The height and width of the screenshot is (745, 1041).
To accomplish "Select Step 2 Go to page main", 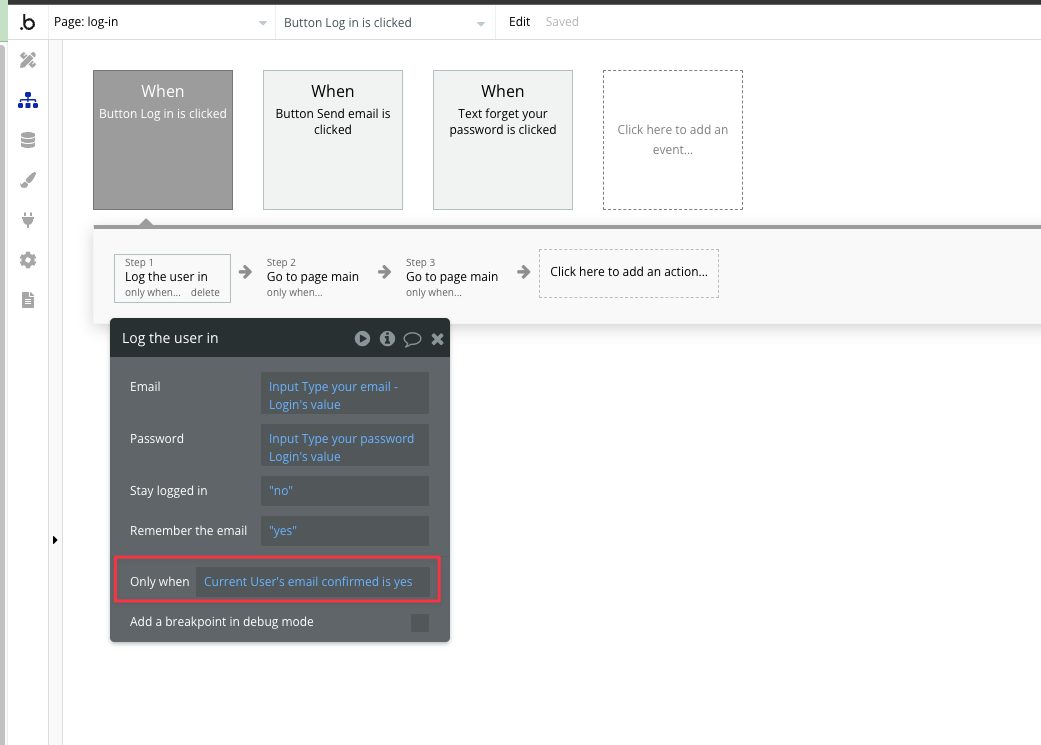I will tap(313, 277).
